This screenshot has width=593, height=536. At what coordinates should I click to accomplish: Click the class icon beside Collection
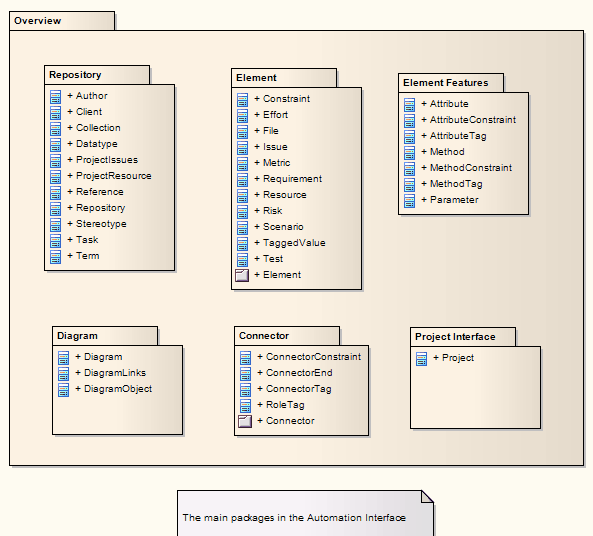tap(56, 129)
